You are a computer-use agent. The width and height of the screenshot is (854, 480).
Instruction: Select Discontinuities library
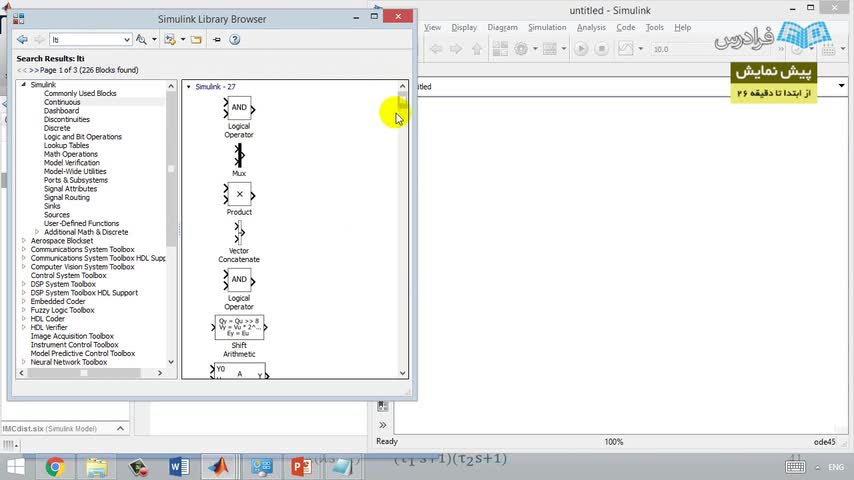click(67, 119)
